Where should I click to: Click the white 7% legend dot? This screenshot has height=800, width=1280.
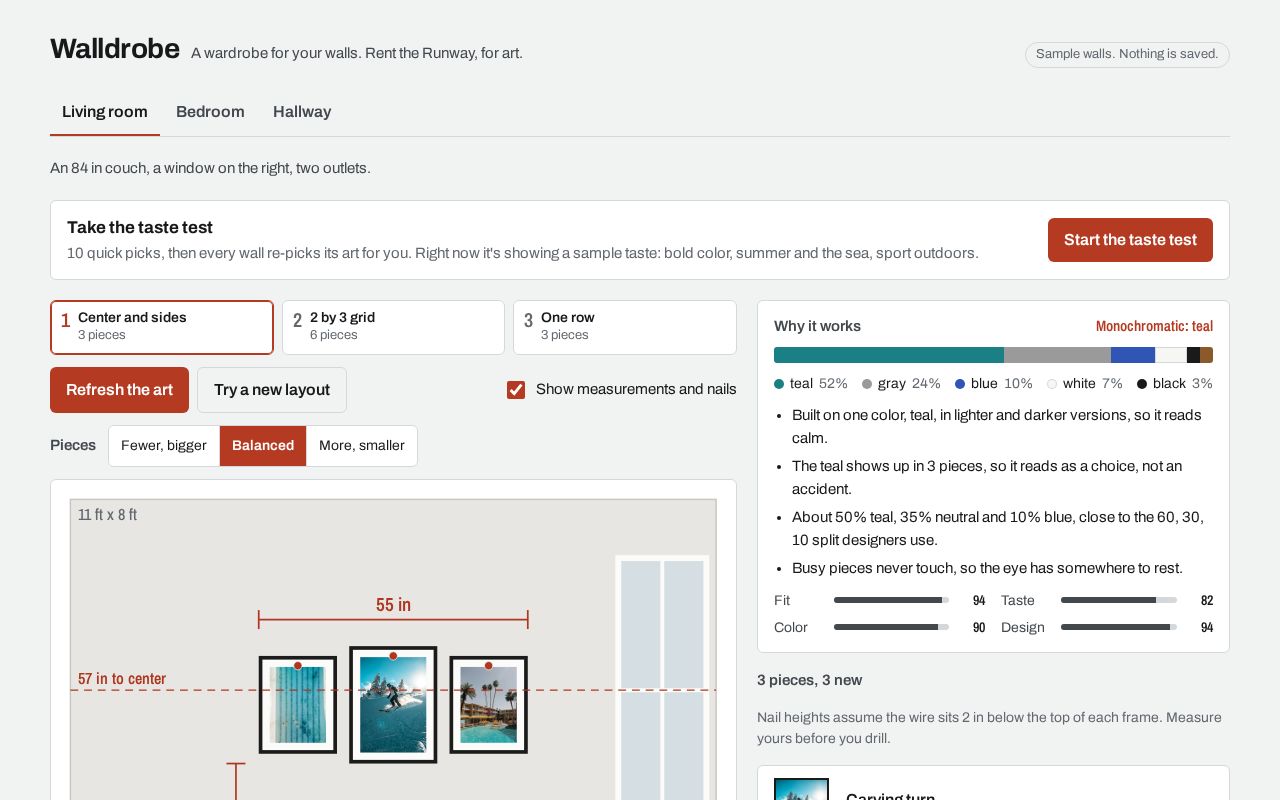tap(1052, 384)
